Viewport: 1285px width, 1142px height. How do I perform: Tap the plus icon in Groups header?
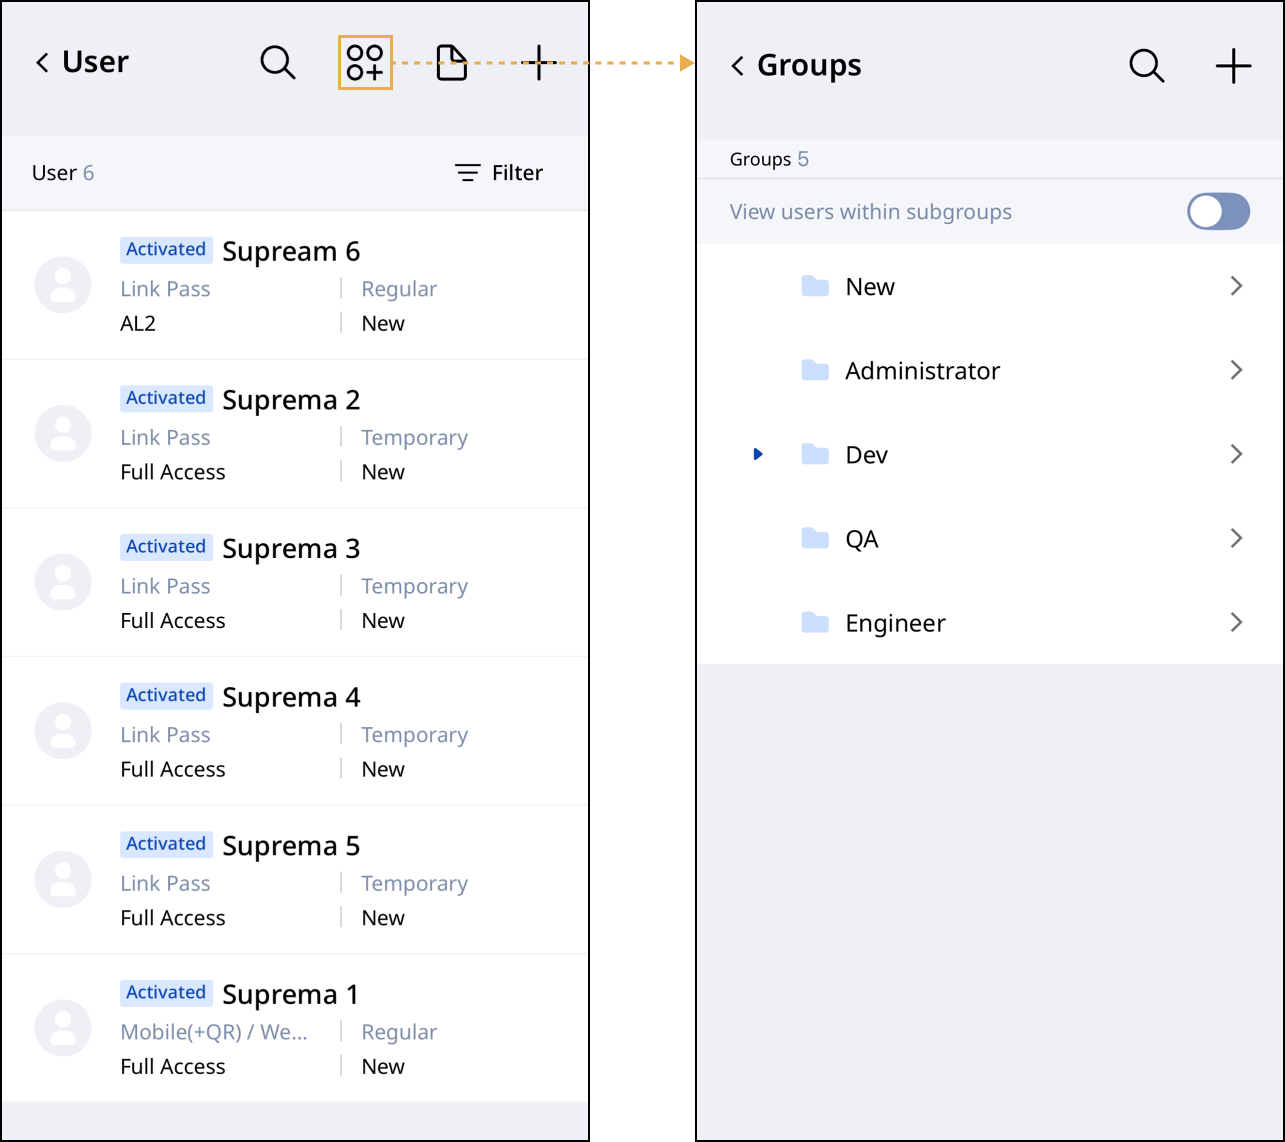coord(1233,66)
